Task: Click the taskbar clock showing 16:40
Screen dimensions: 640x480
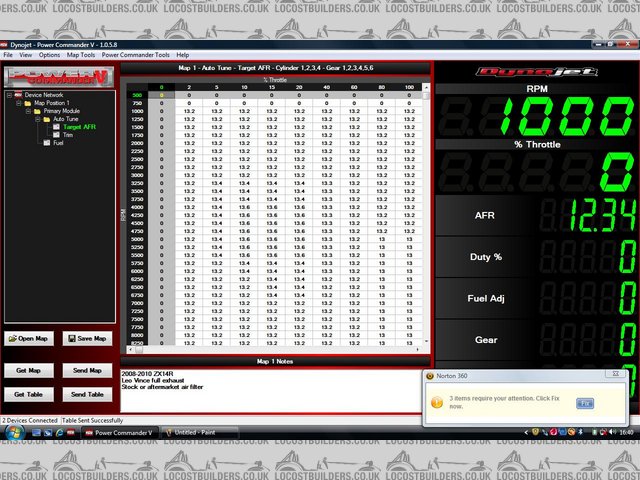Action: (627, 432)
